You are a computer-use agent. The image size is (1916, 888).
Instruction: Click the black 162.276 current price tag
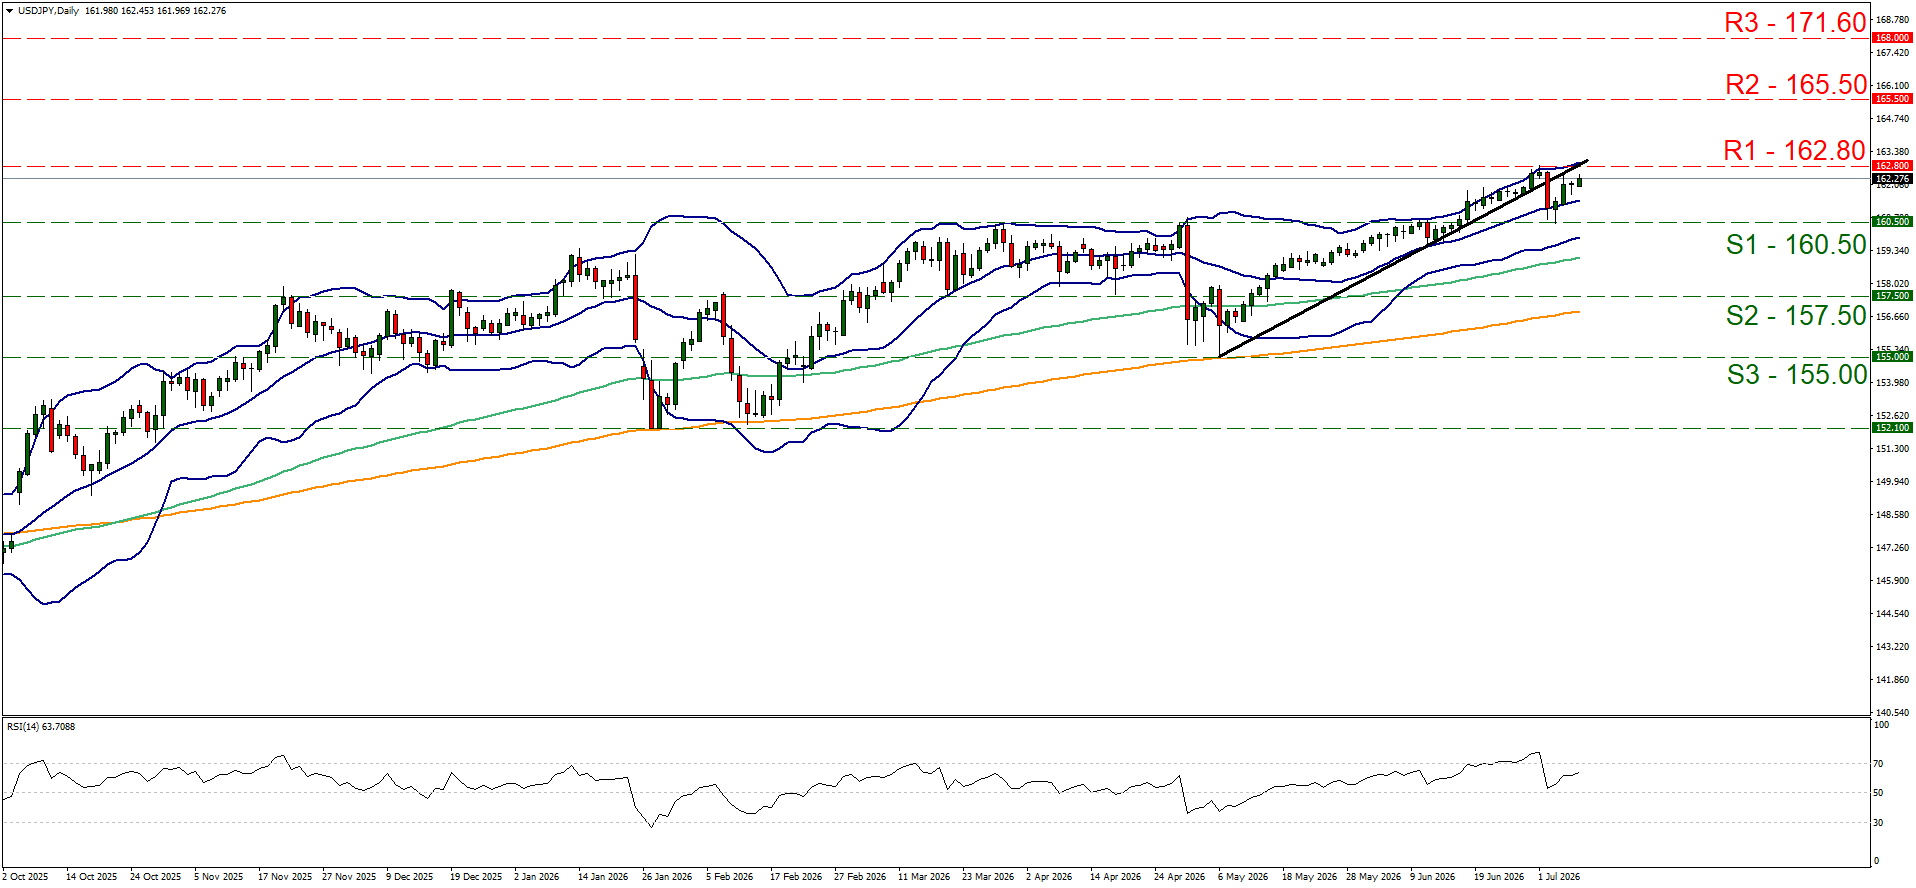point(1892,179)
